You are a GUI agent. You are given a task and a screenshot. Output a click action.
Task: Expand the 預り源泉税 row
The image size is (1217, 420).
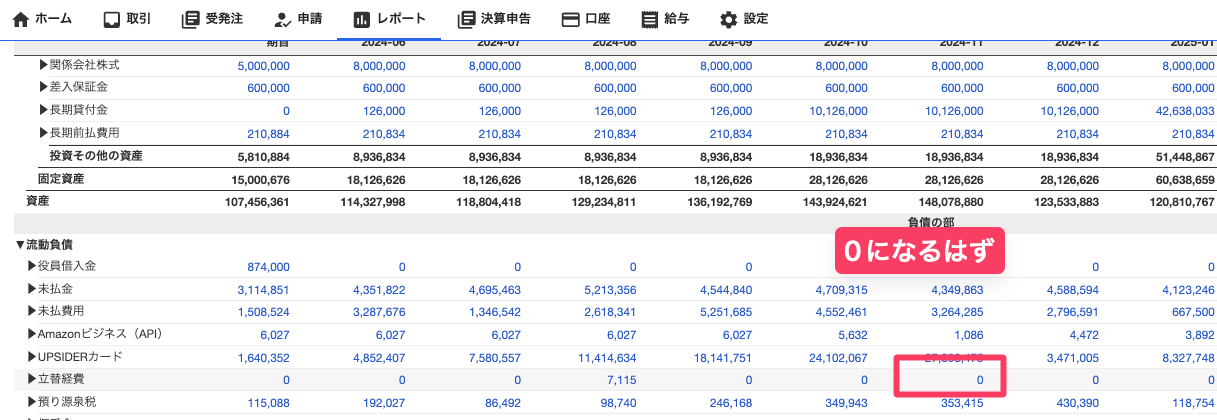32,402
